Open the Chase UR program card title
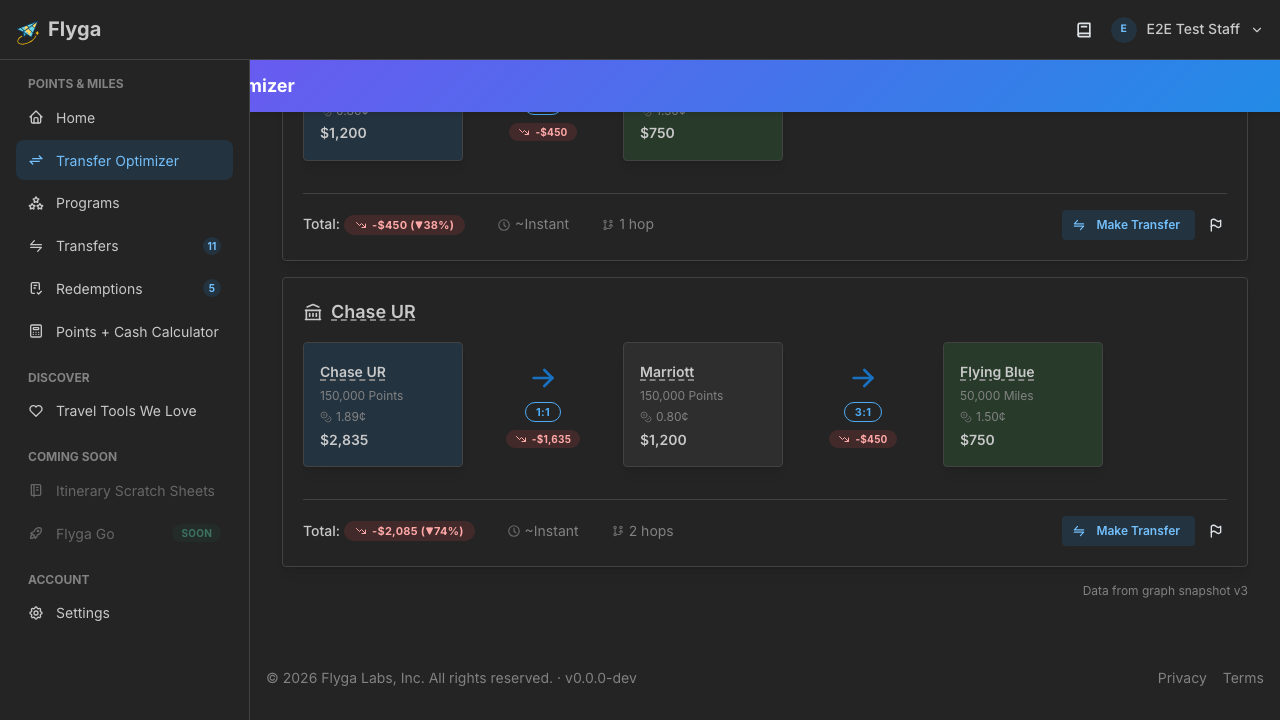Screen dimensions: 1280x720 pyautogui.click(x=353, y=372)
